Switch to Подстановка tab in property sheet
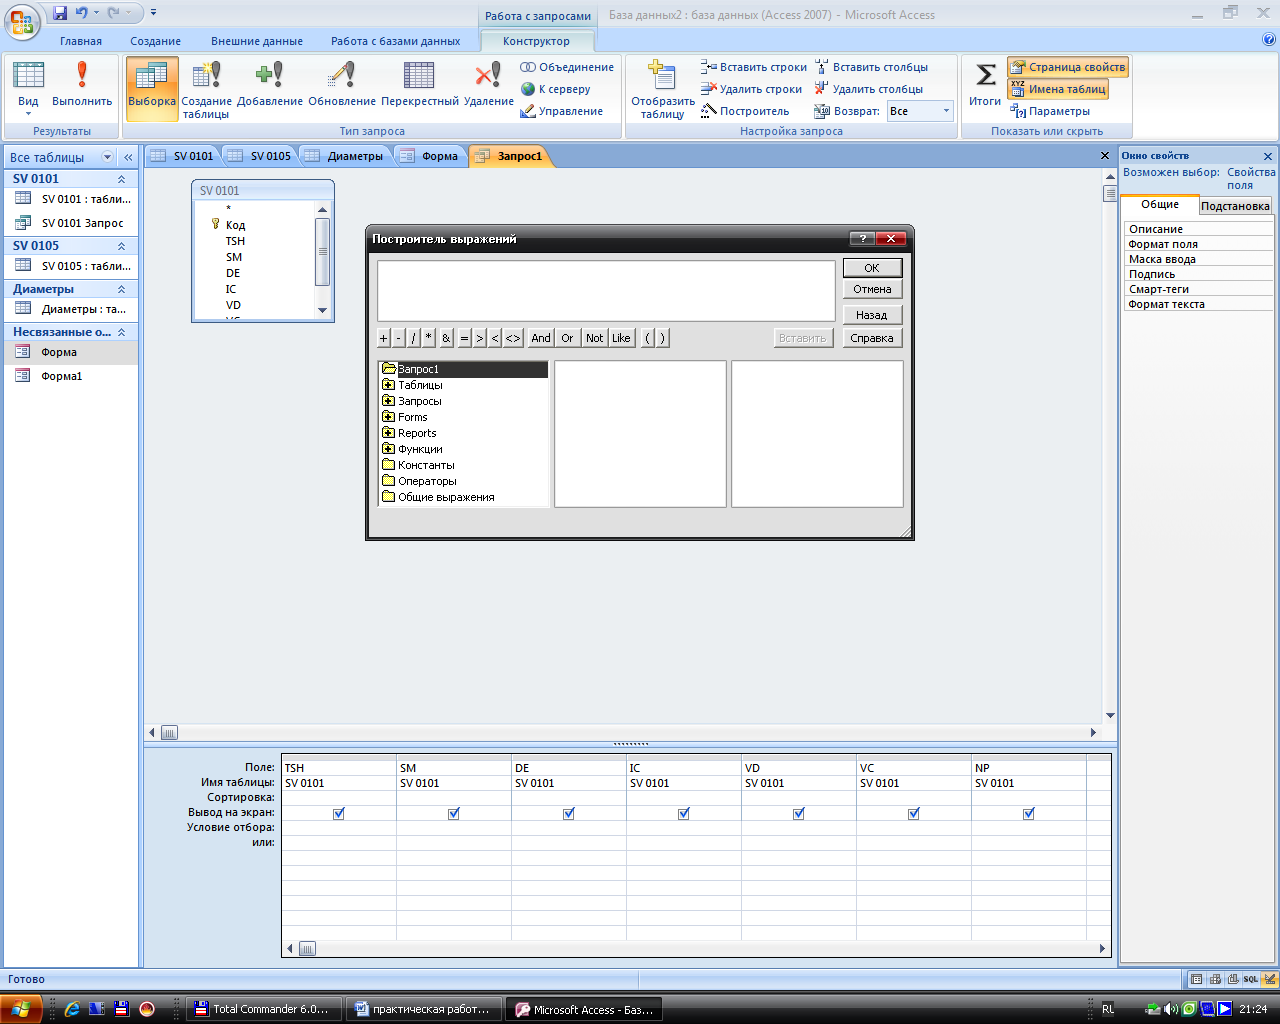Image resolution: width=1280 pixels, height=1024 pixels. tap(1235, 206)
